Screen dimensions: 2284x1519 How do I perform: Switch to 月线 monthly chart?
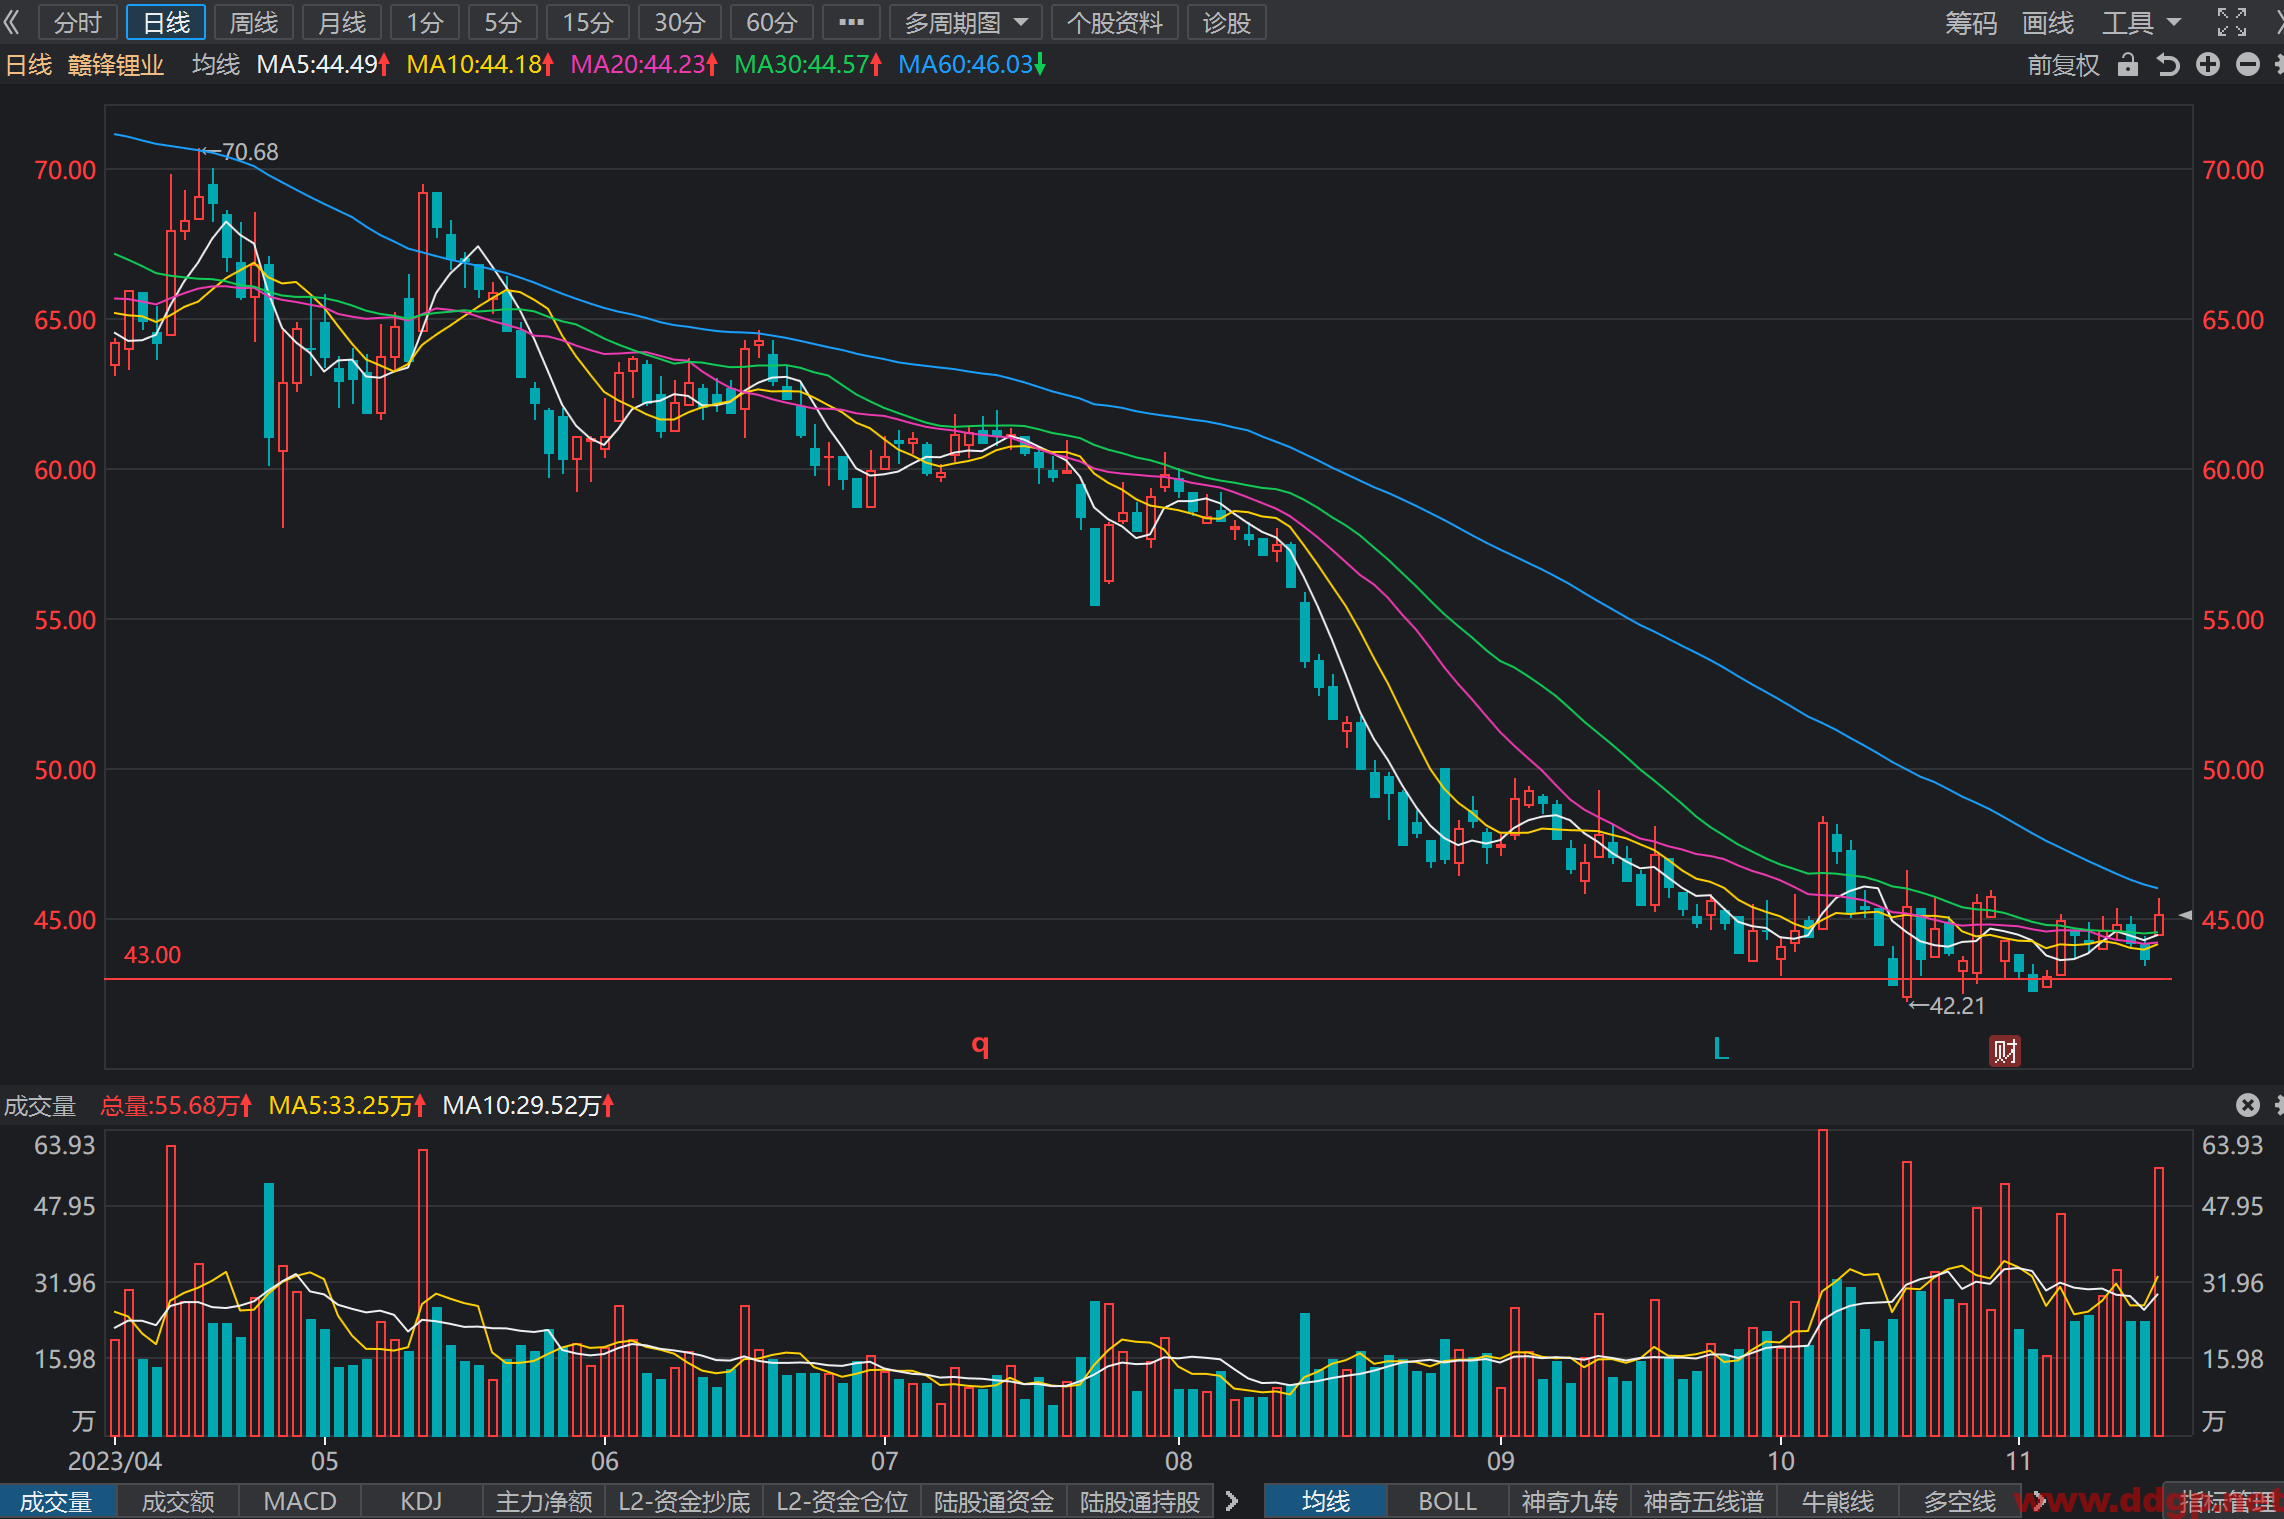342,22
